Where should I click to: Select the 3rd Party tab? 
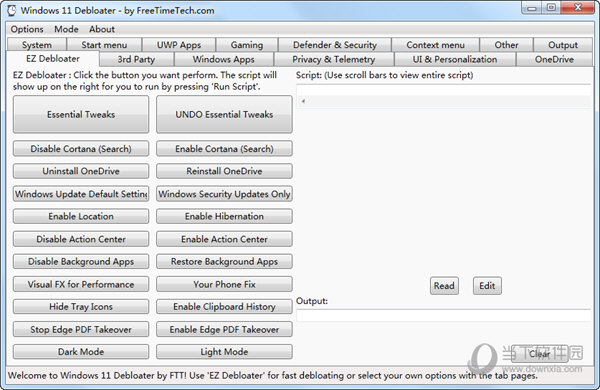(x=136, y=59)
